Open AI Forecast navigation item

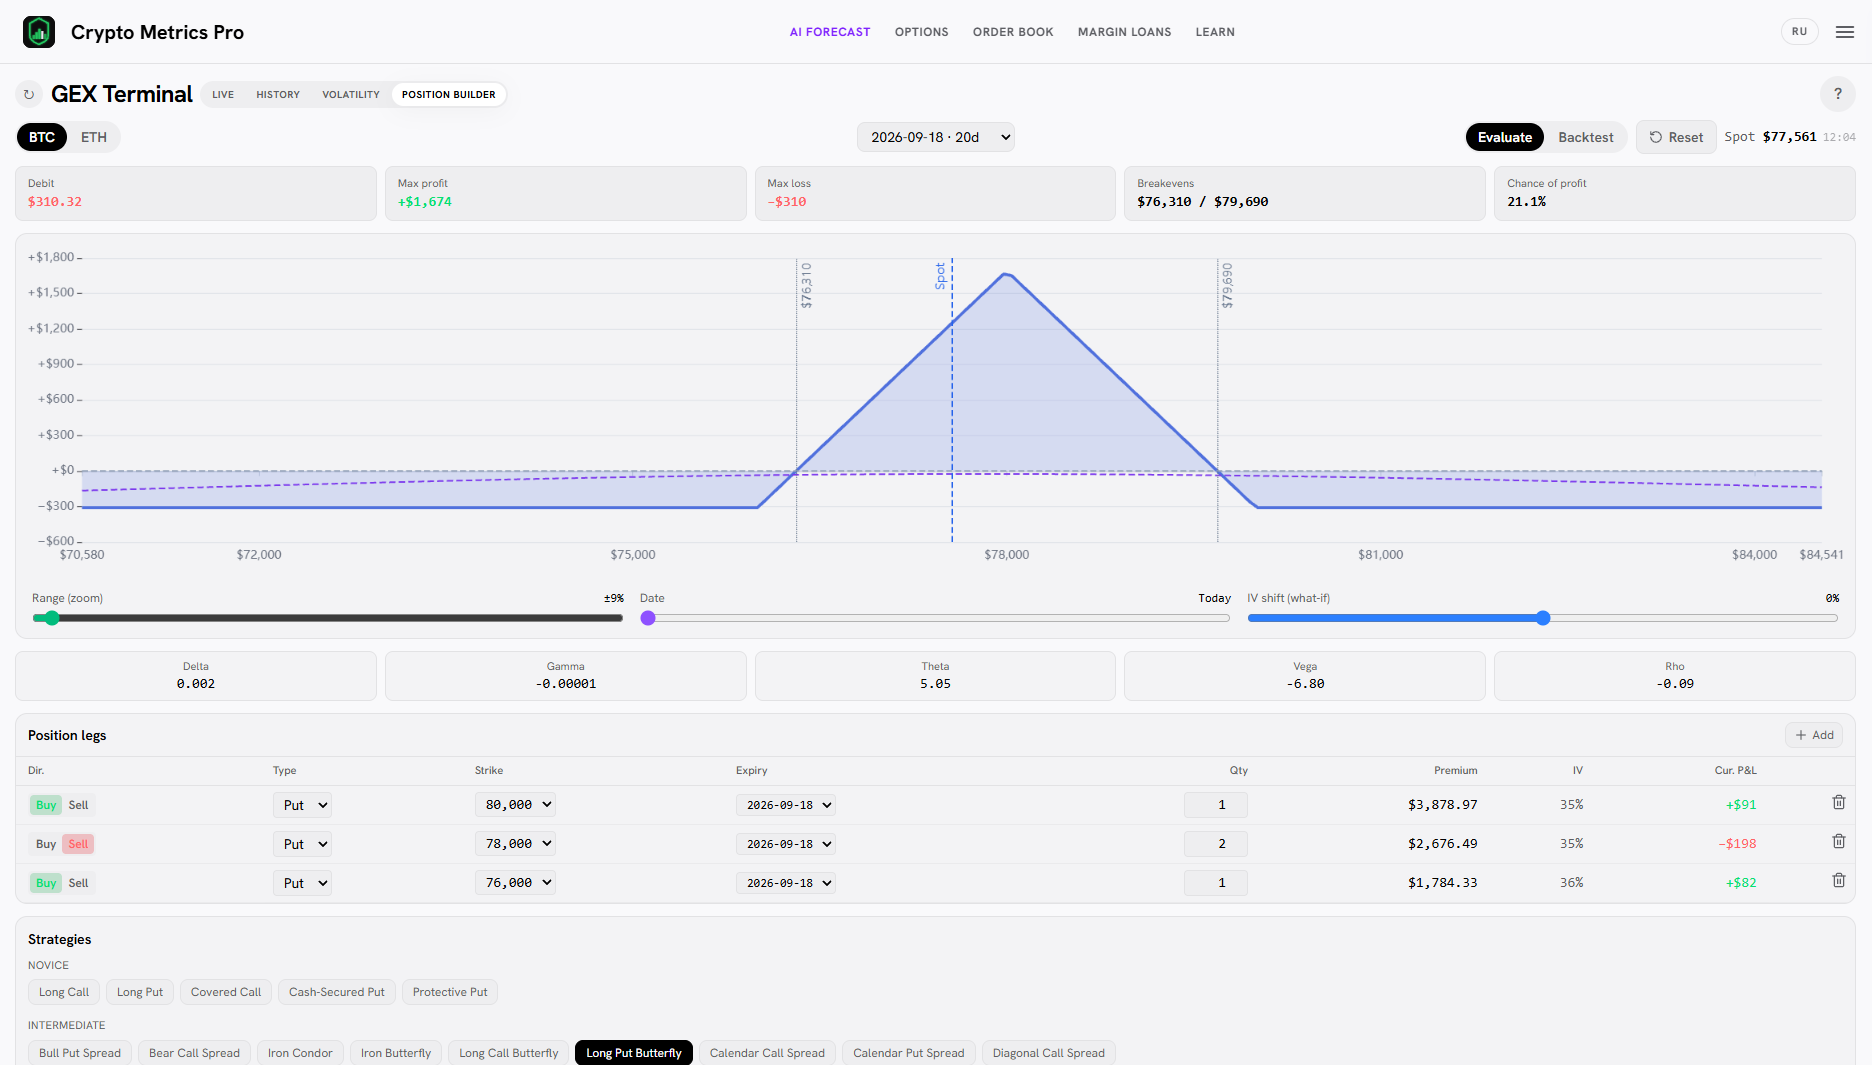pyautogui.click(x=830, y=32)
